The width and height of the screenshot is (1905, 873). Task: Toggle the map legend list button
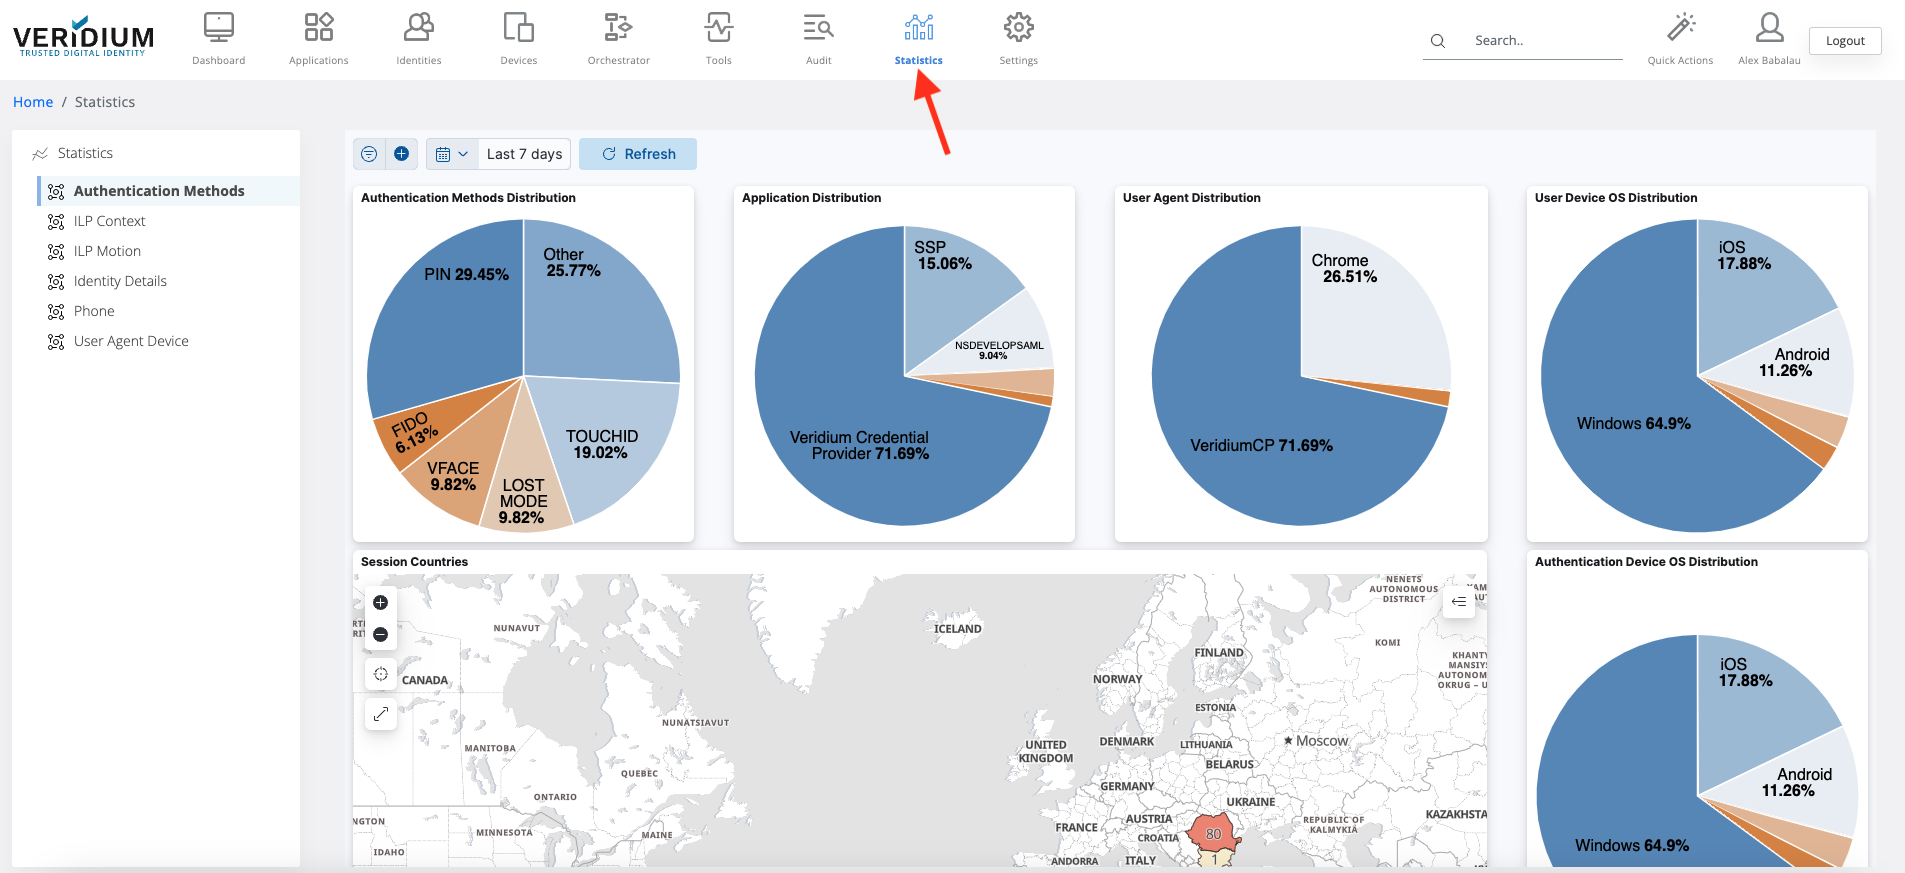tap(1459, 602)
